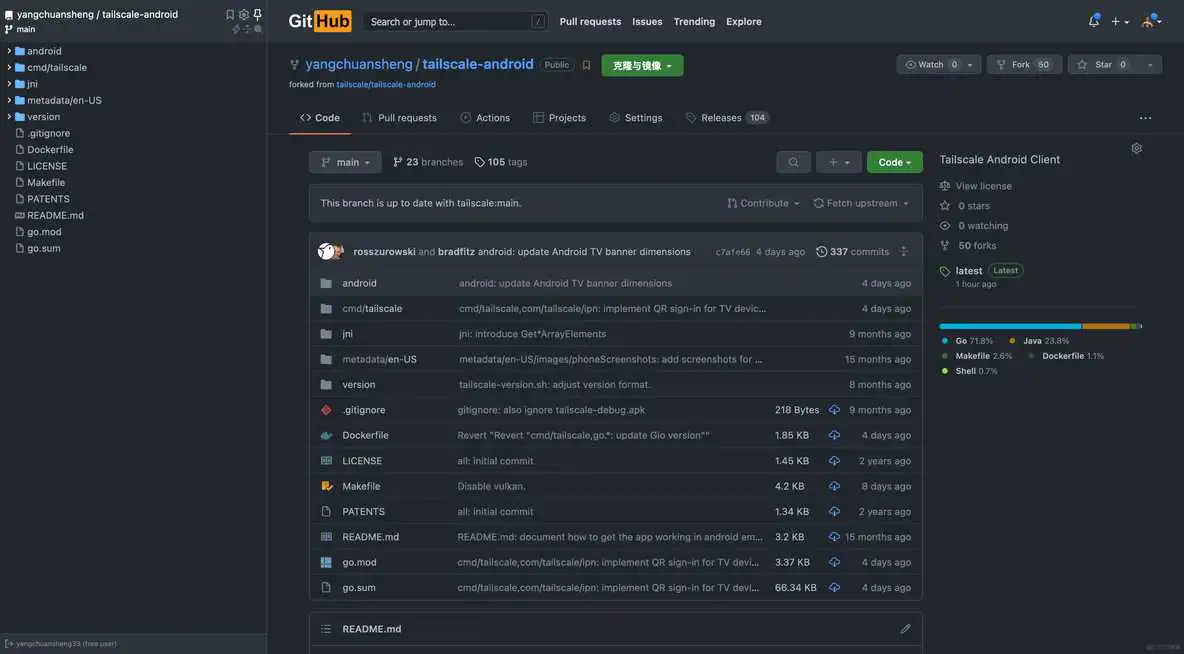1184x654 pixels.
Task: Expand the android folder in sidebar tree
Action: click(x=9, y=51)
